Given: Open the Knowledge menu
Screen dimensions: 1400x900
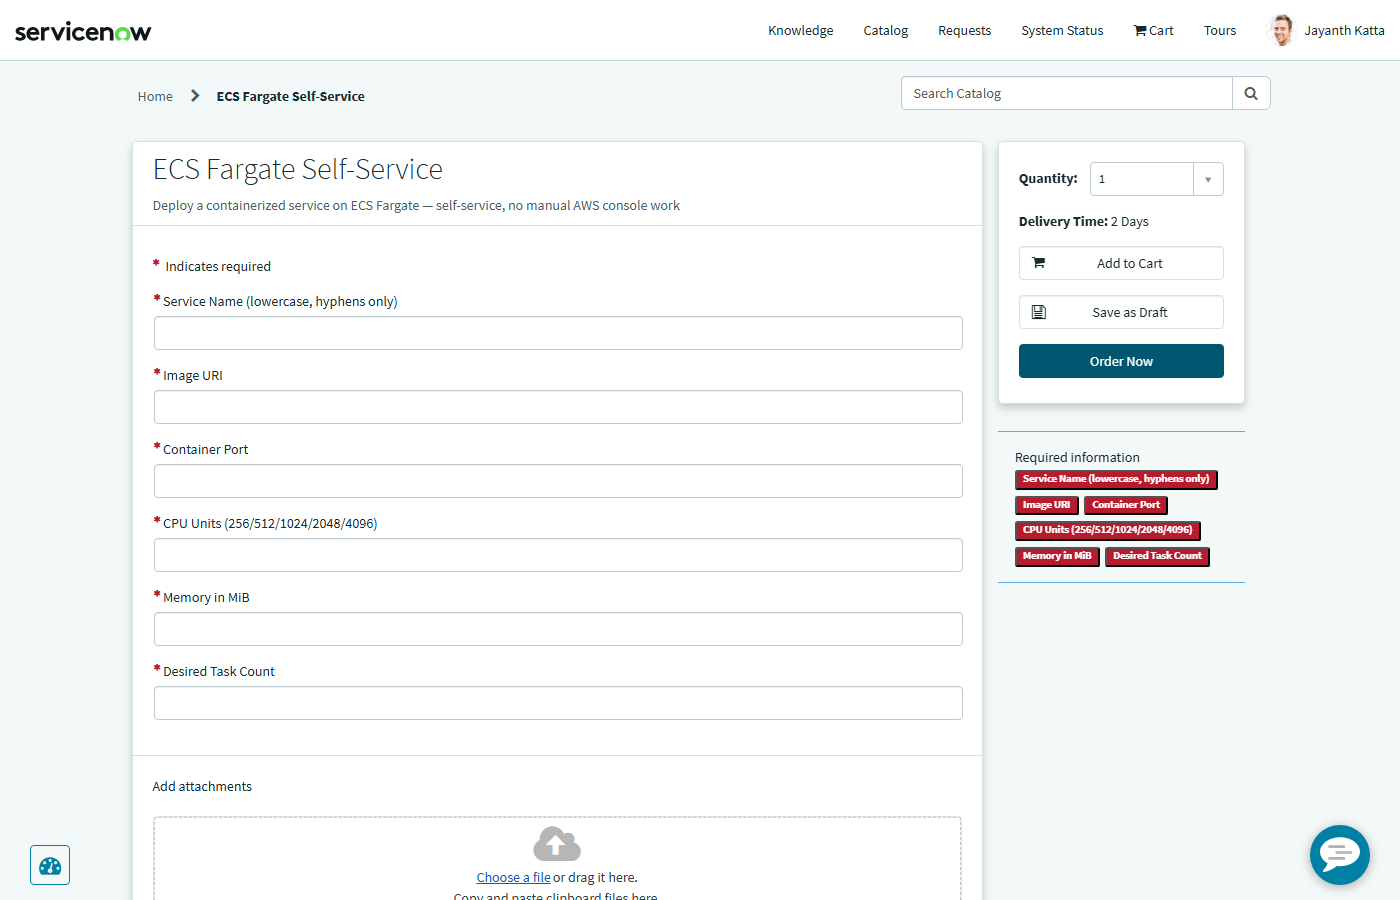Looking at the screenshot, I should pyautogui.click(x=800, y=31).
